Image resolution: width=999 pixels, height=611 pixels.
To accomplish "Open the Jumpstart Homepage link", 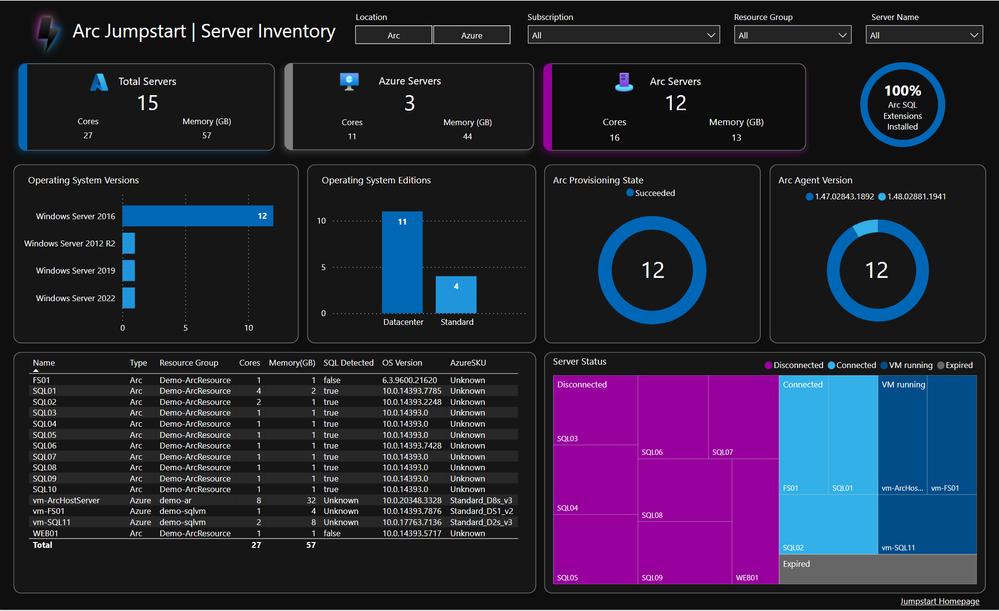I will [939, 601].
